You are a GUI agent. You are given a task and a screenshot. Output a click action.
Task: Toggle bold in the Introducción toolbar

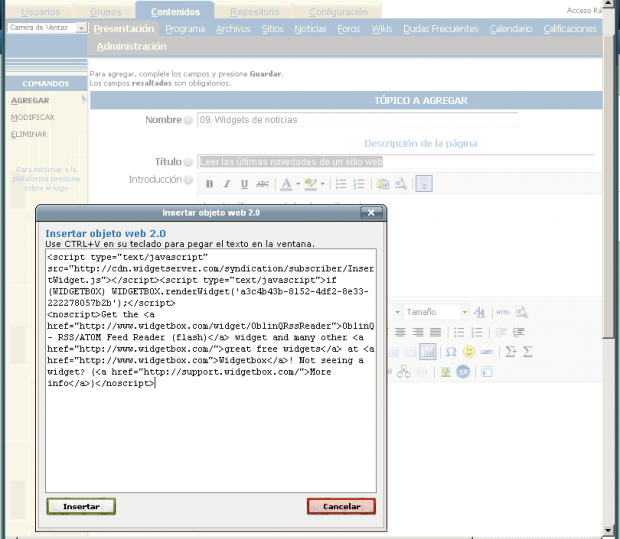(210, 184)
